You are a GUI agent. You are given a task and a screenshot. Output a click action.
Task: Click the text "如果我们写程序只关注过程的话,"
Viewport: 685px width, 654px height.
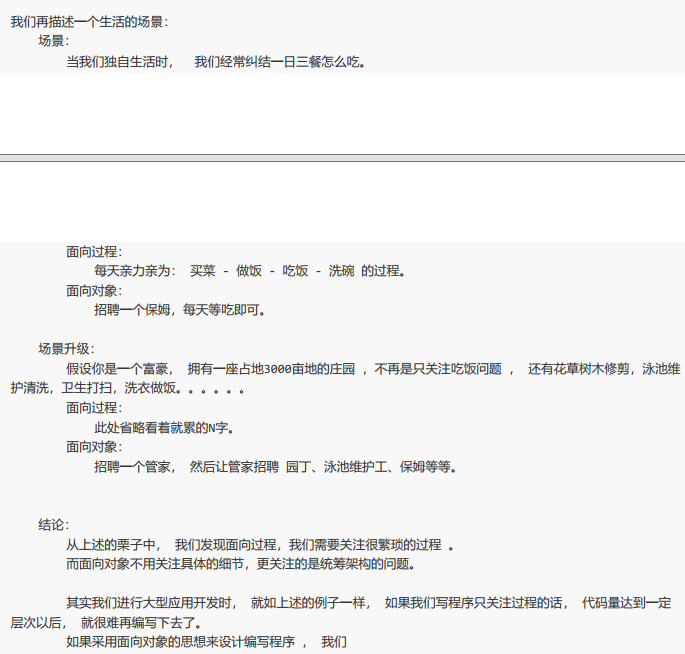coord(476,603)
